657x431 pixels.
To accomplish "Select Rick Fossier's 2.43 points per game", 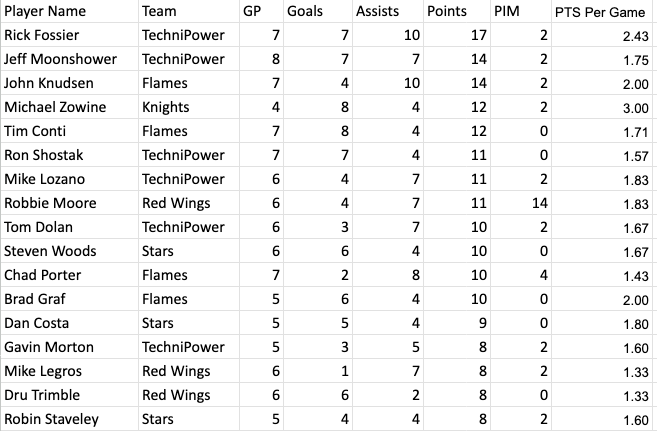I will tap(603, 35).
